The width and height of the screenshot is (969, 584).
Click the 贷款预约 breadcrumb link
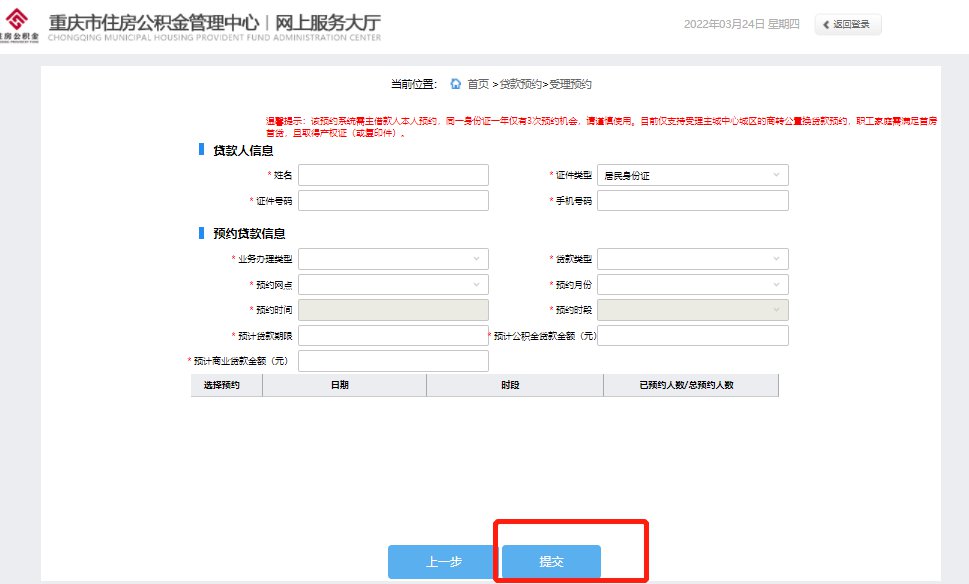tap(520, 84)
